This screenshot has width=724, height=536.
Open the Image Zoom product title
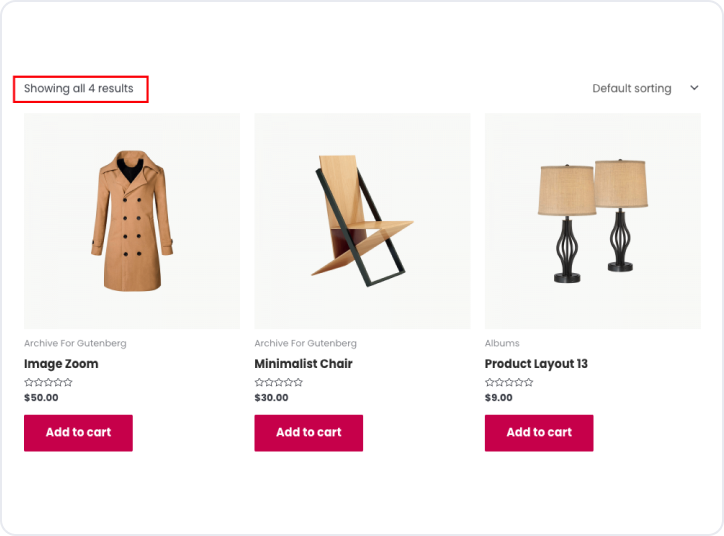click(x=61, y=364)
